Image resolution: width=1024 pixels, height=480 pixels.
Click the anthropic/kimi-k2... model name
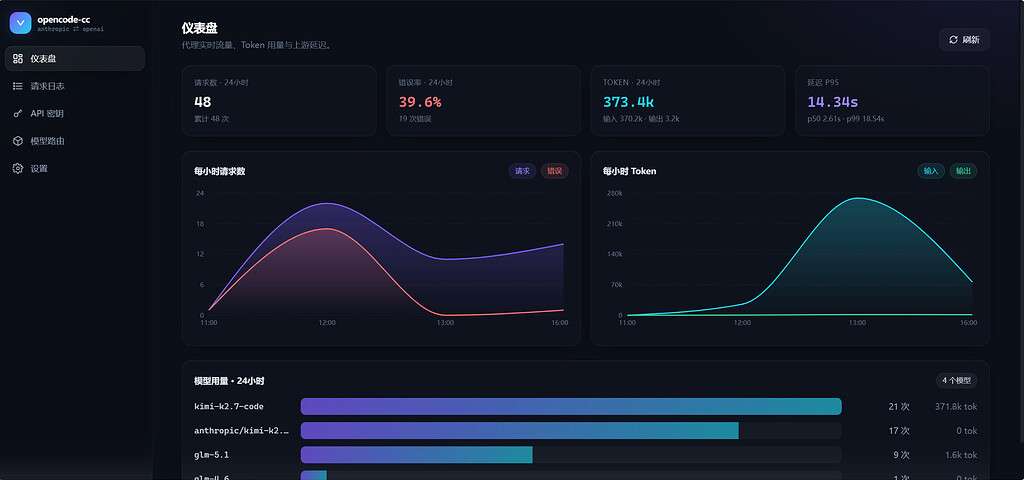click(x=242, y=431)
